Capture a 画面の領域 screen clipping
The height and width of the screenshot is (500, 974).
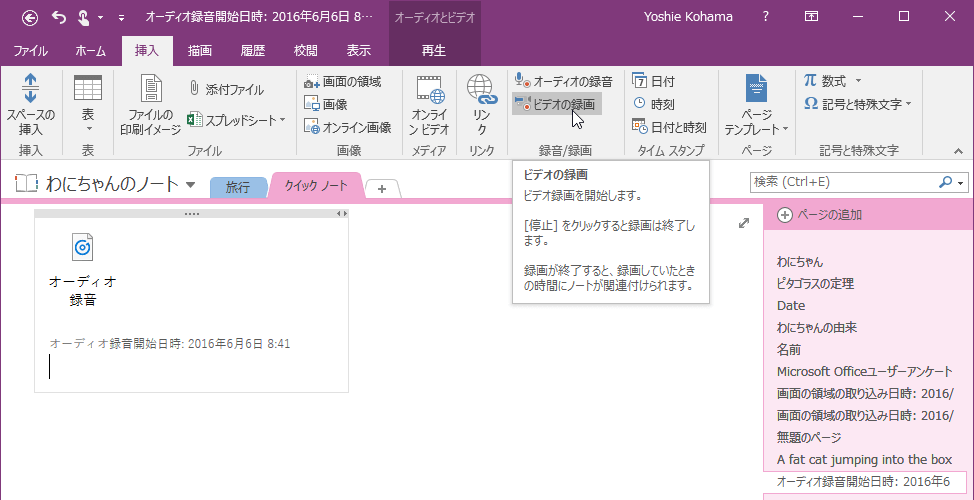342,81
